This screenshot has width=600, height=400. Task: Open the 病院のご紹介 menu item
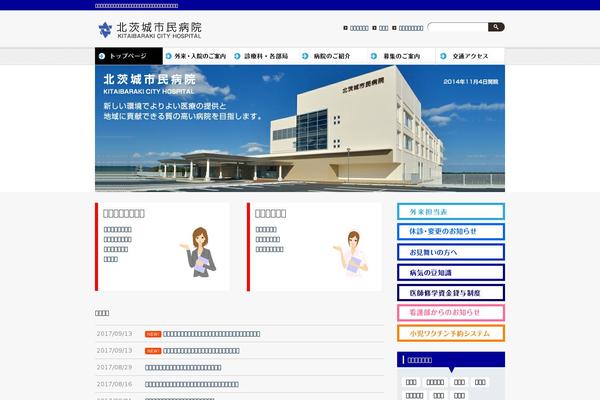(332, 56)
